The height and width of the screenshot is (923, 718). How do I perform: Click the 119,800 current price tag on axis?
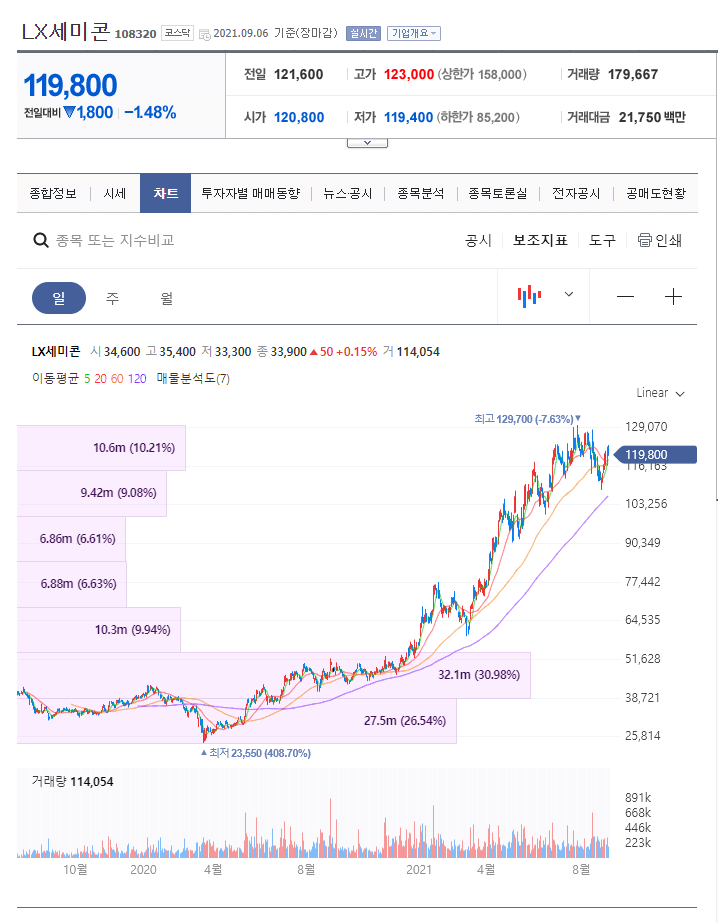[x=655, y=454]
